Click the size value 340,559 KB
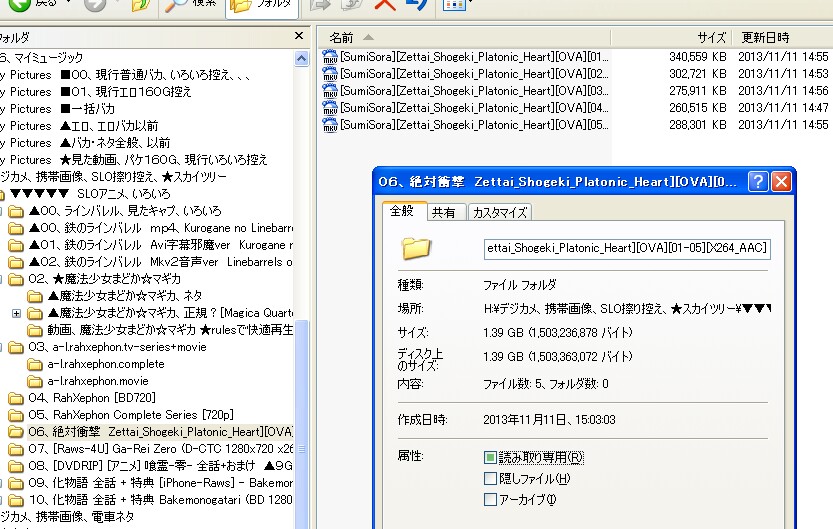833x529 pixels. (x=698, y=57)
